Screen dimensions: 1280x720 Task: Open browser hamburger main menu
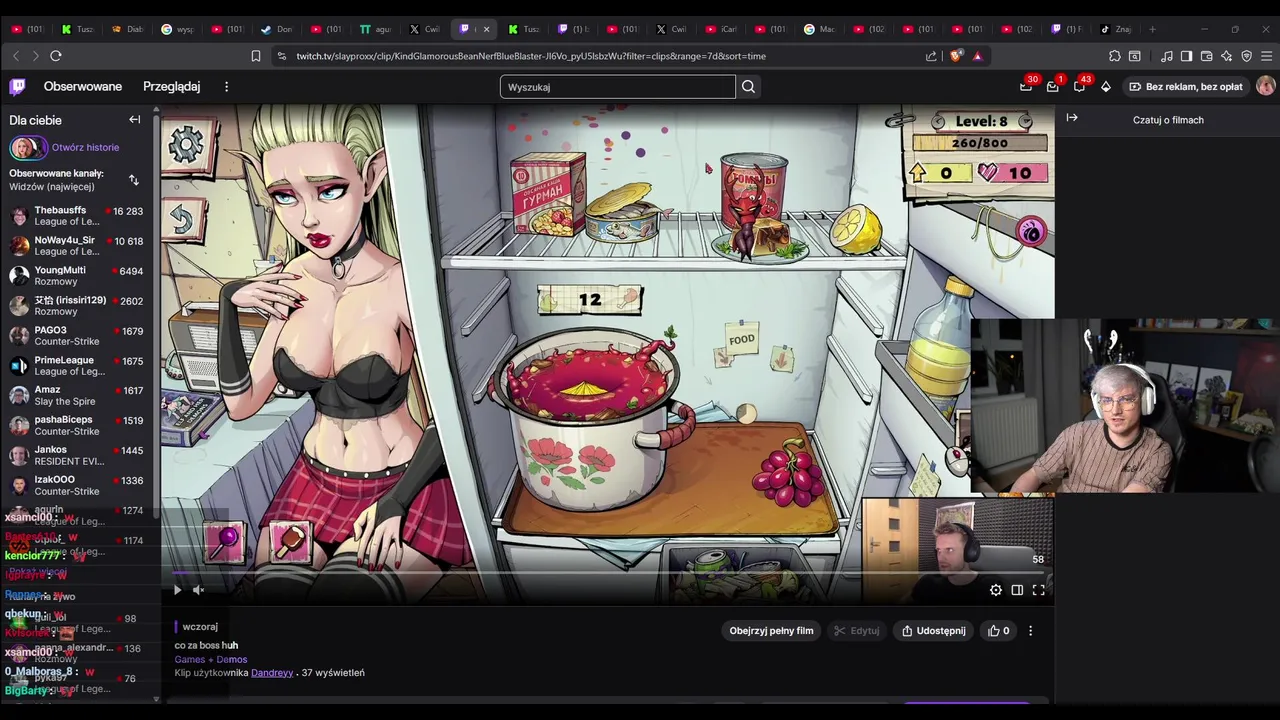(x=1266, y=56)
